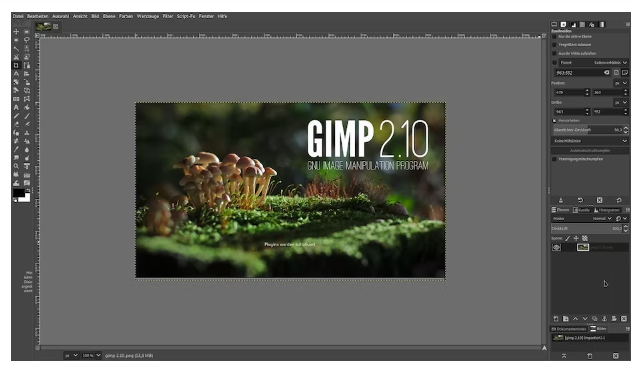Create a new layer group
The image size is (635, 365).
566,319
